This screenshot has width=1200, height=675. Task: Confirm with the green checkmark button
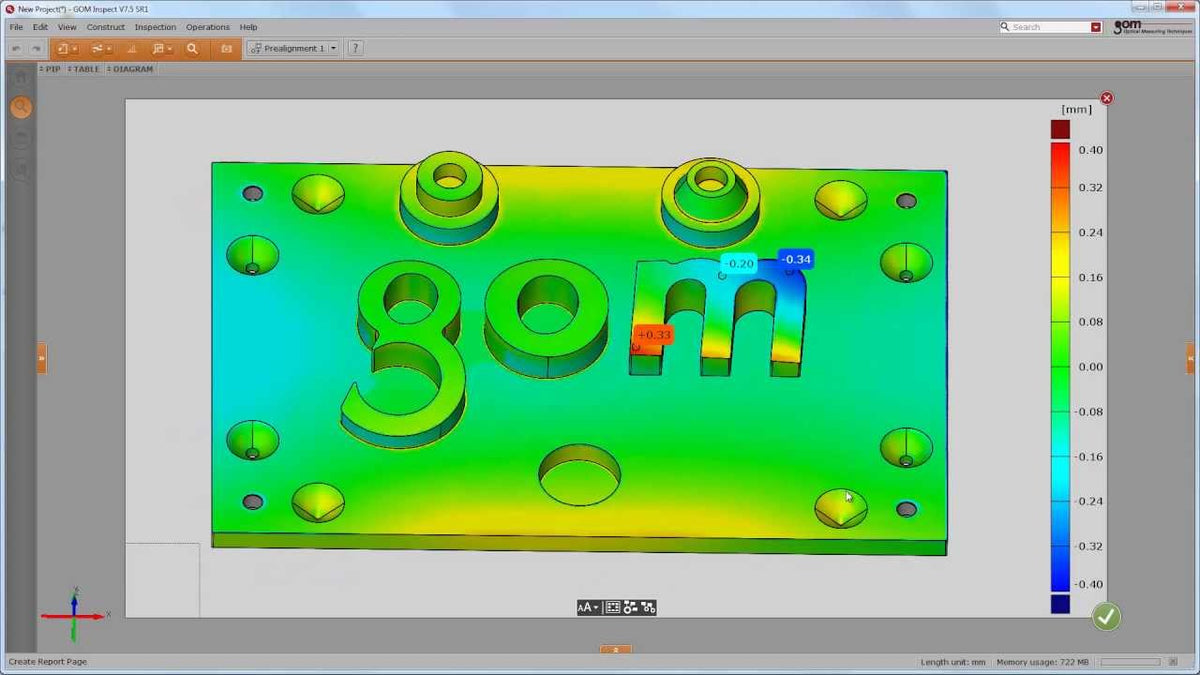click(x=1105, y=618)
